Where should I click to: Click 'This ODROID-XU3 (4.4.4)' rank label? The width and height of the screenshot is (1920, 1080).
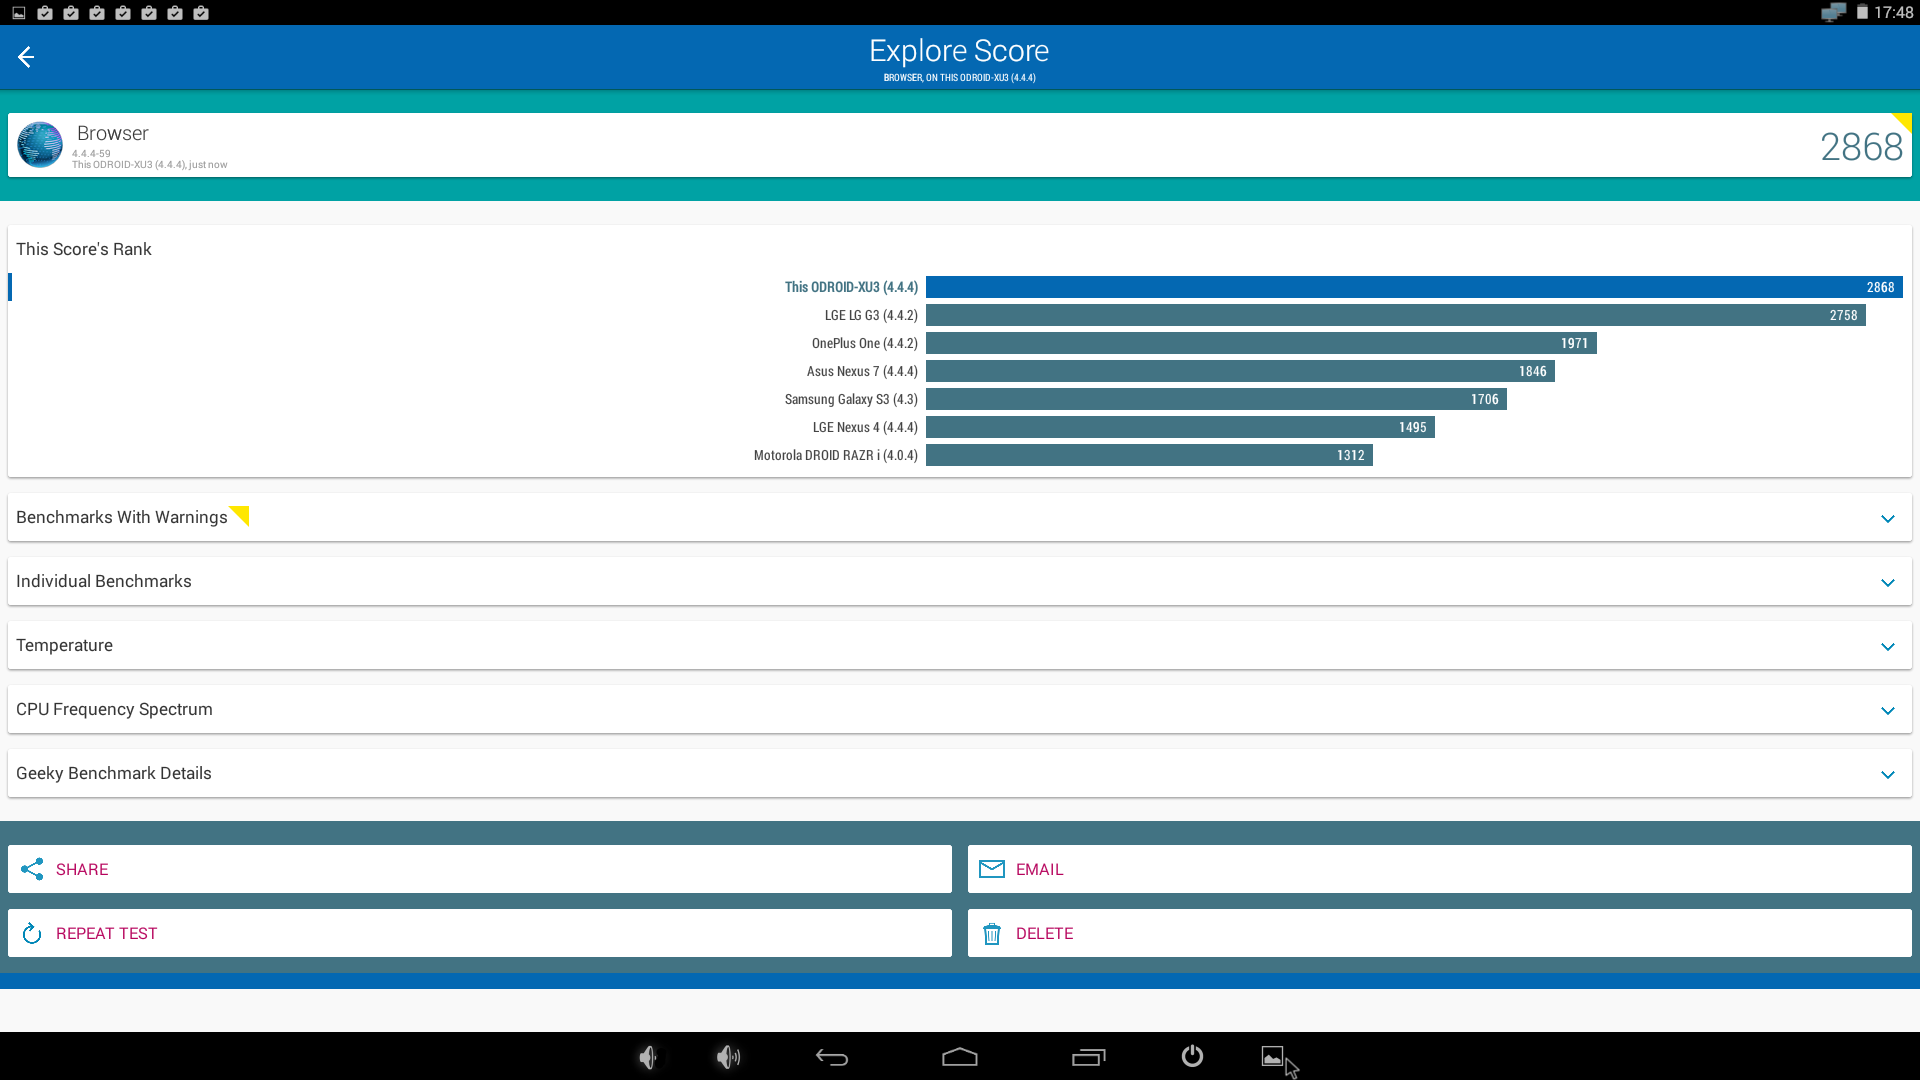coord(851,287)
